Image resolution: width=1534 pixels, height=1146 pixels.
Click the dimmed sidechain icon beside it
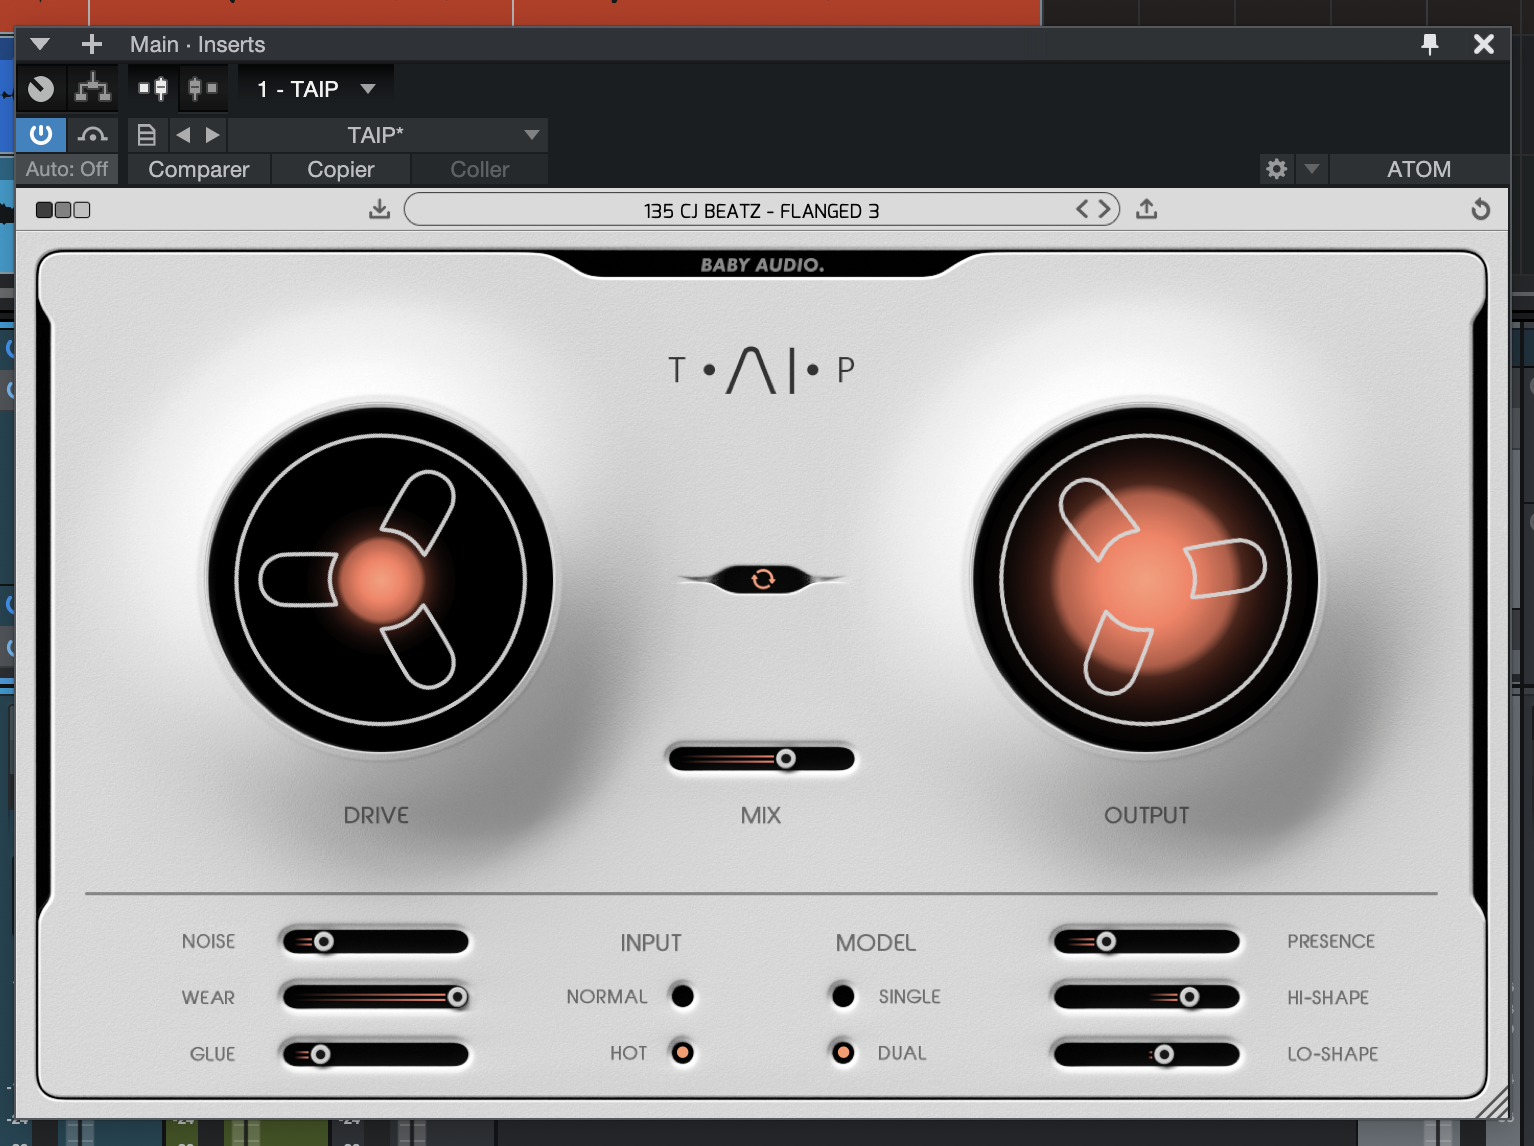point(203,89)
